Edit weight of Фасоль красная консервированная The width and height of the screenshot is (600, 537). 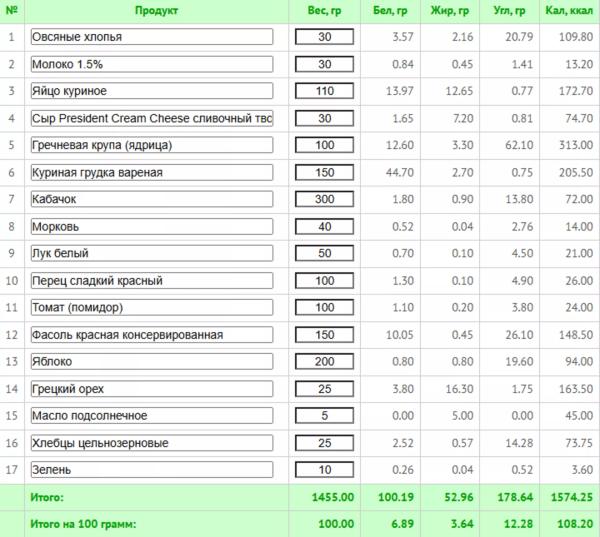click(324, 335)
